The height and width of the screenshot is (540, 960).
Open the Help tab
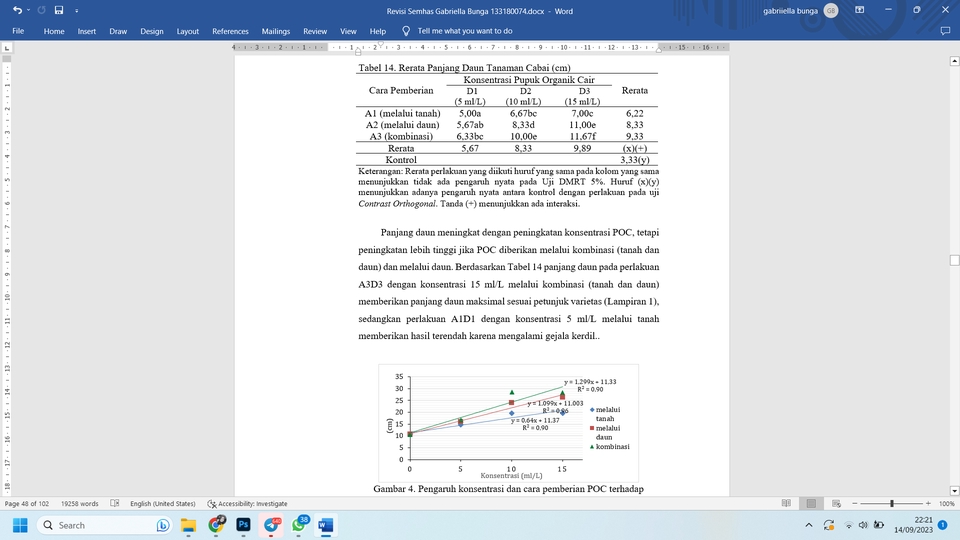378,31
